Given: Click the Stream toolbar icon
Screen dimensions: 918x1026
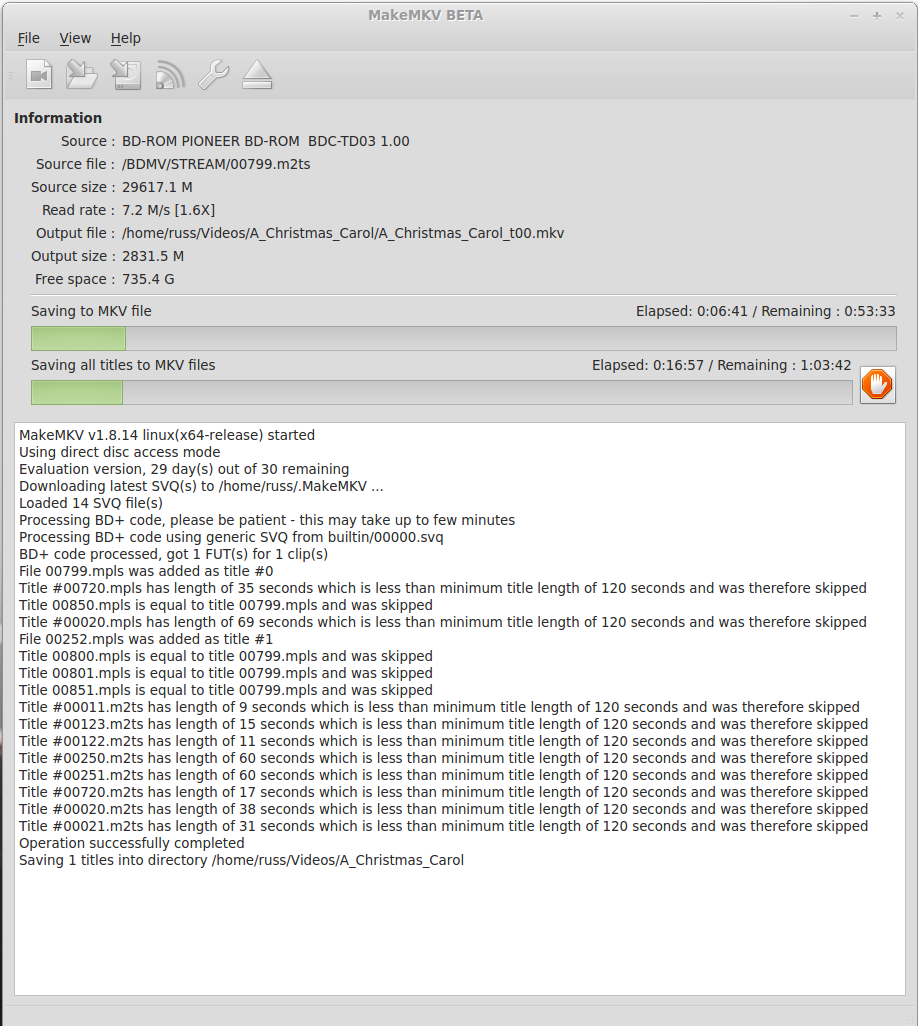Looking at the screenshot, I should [170, 75].
